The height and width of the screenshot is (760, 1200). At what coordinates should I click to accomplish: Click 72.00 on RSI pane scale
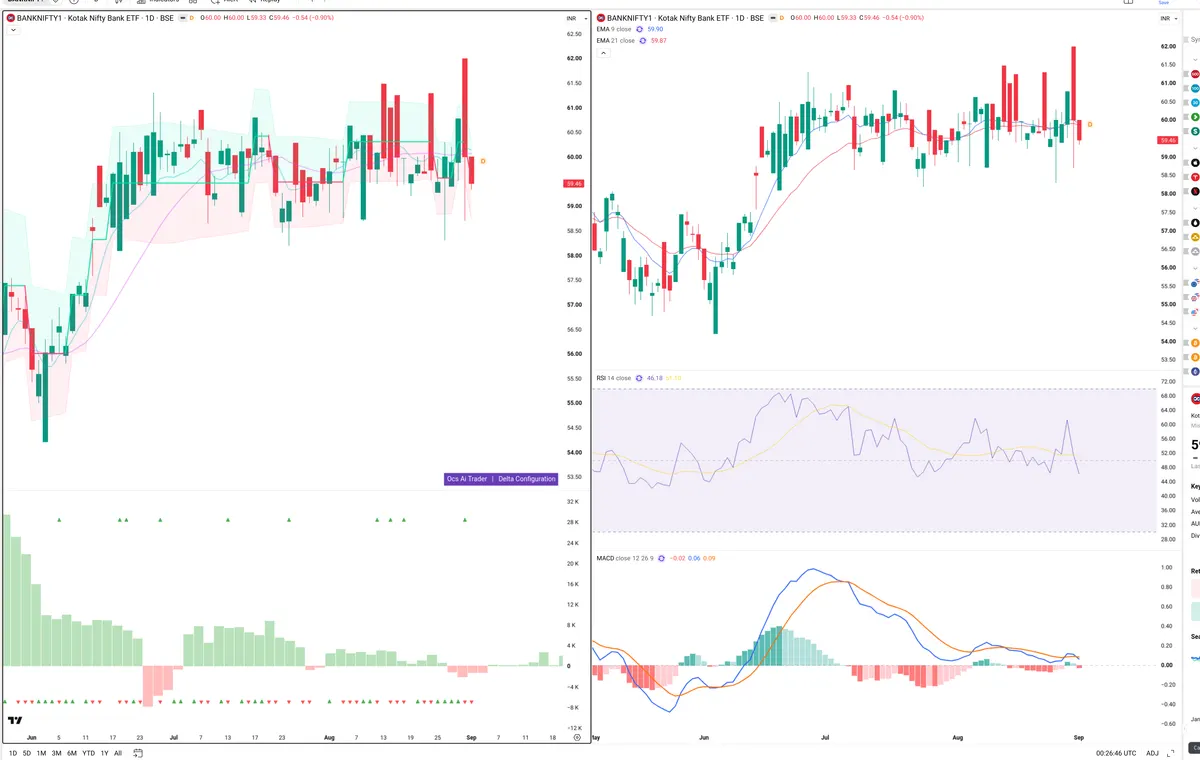(x=1169, y=383)
